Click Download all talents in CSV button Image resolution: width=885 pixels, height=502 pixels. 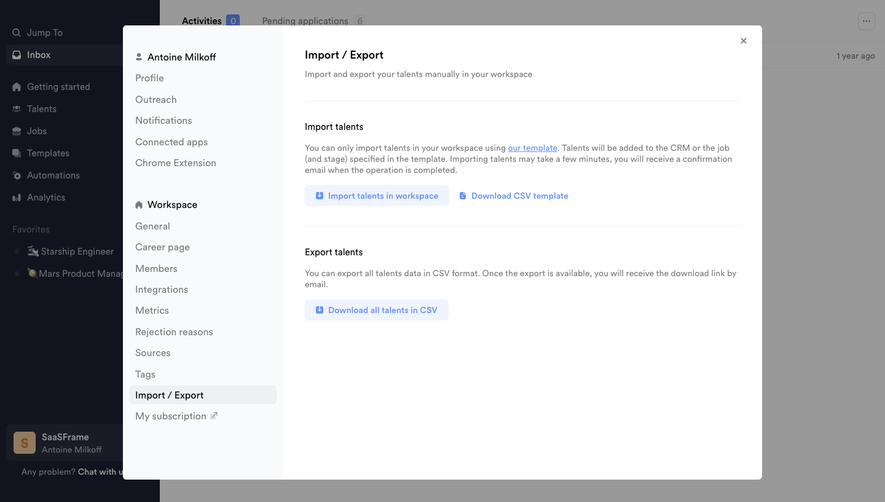tap(376, 310)
